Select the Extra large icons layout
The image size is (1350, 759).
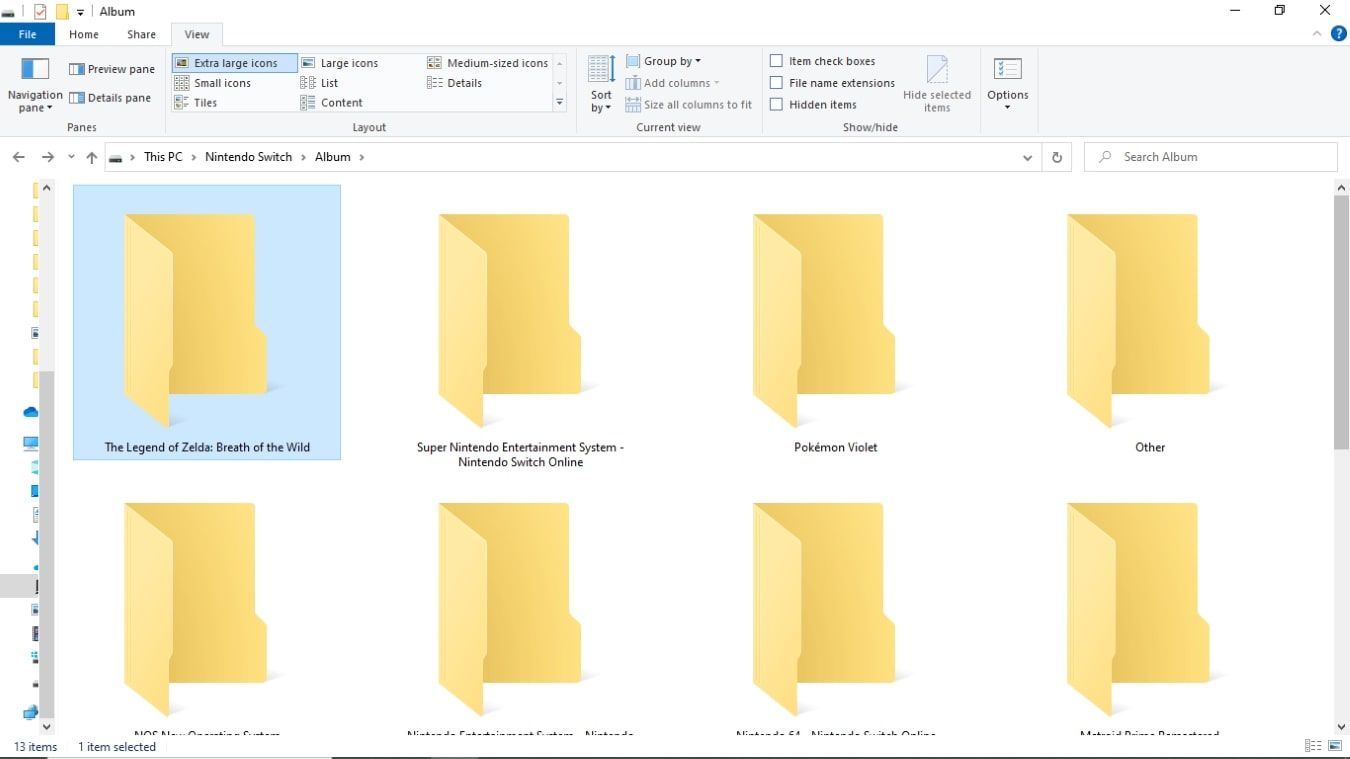(x=234, y=63)
